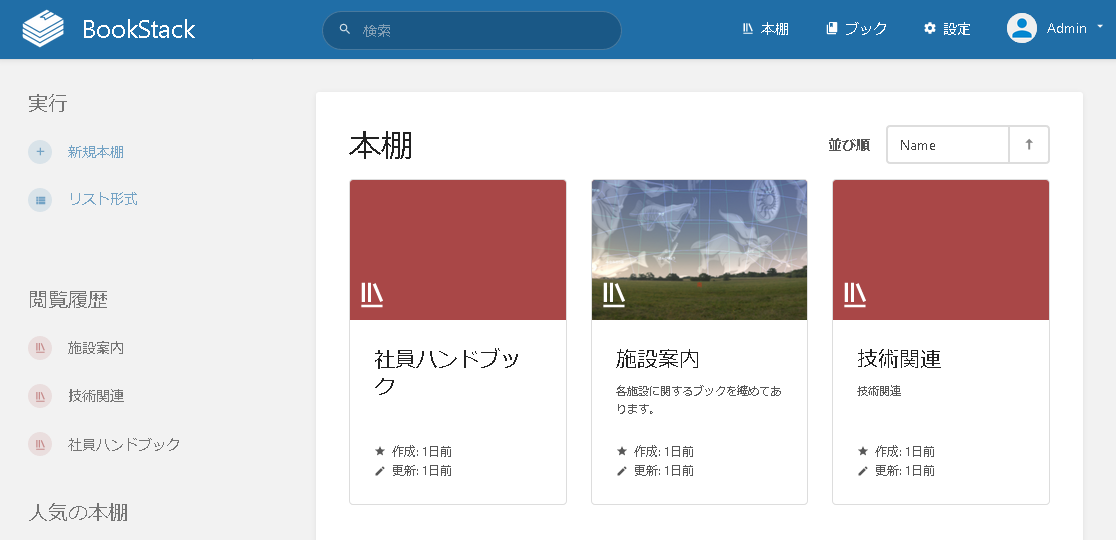Click the Admin user avatar icon

click(x=1021, y=28)
